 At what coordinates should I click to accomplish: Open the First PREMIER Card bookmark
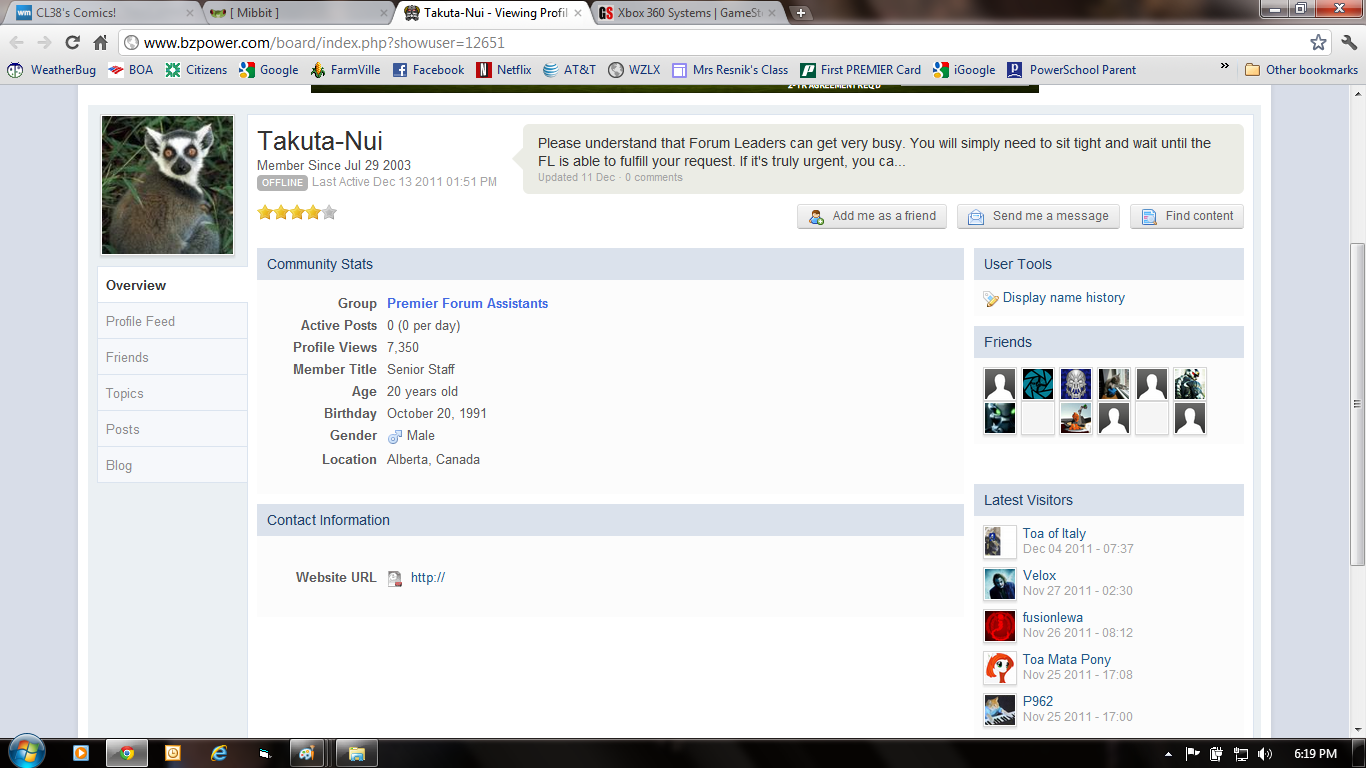(860, 70)
